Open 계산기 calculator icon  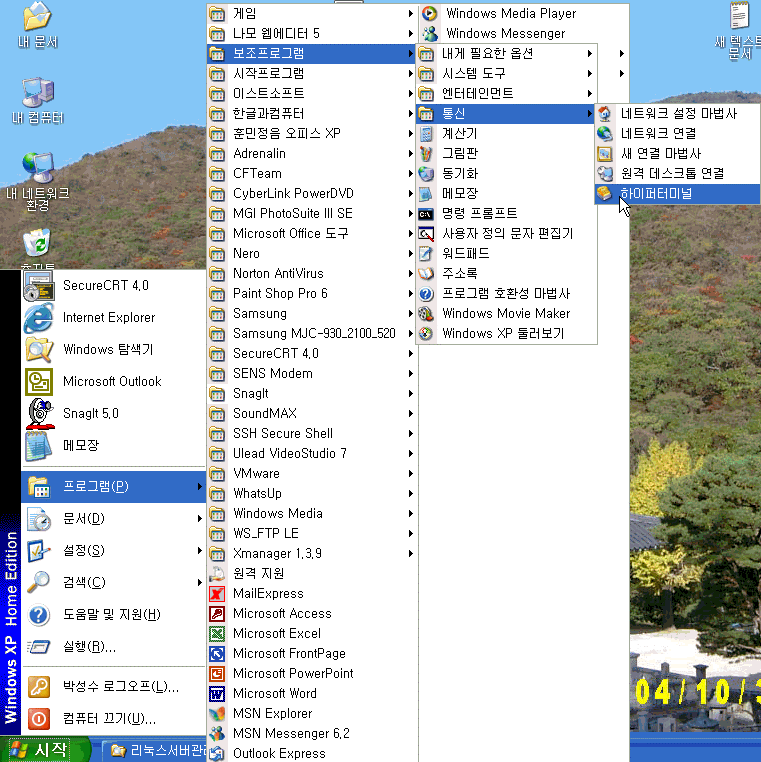[x=426, y=134]
